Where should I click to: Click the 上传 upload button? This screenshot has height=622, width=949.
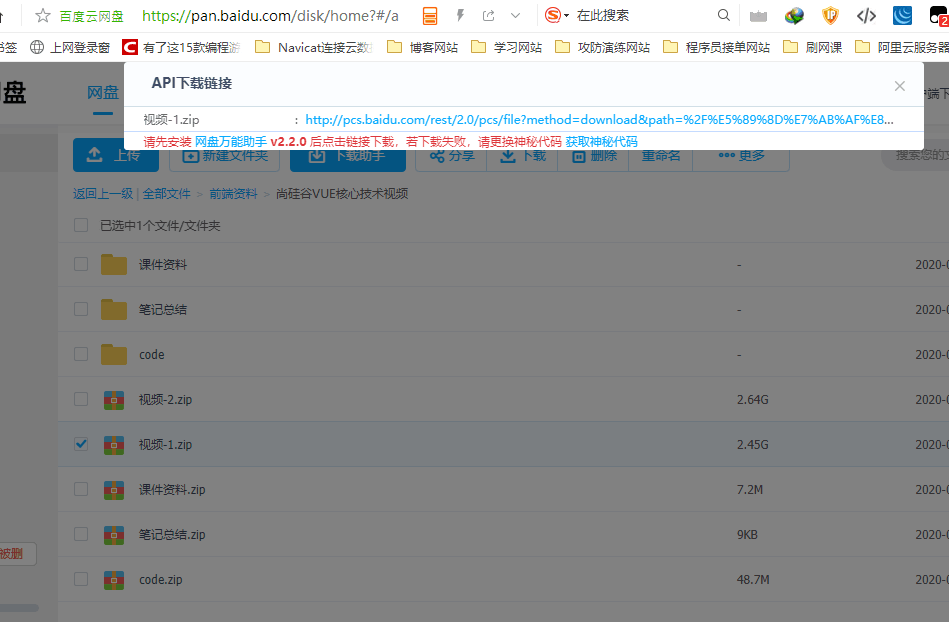pos(116,156)
